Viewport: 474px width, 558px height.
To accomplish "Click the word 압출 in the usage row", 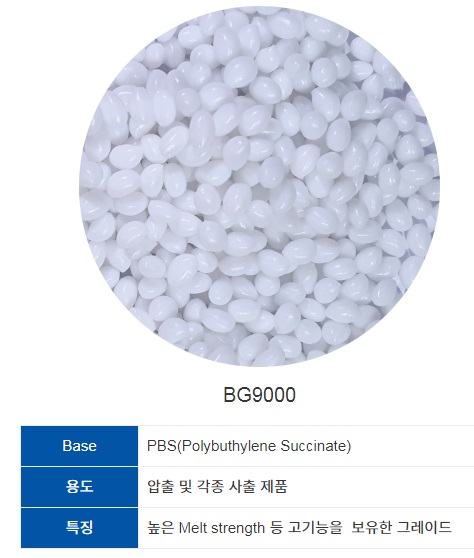I will 160,486.
